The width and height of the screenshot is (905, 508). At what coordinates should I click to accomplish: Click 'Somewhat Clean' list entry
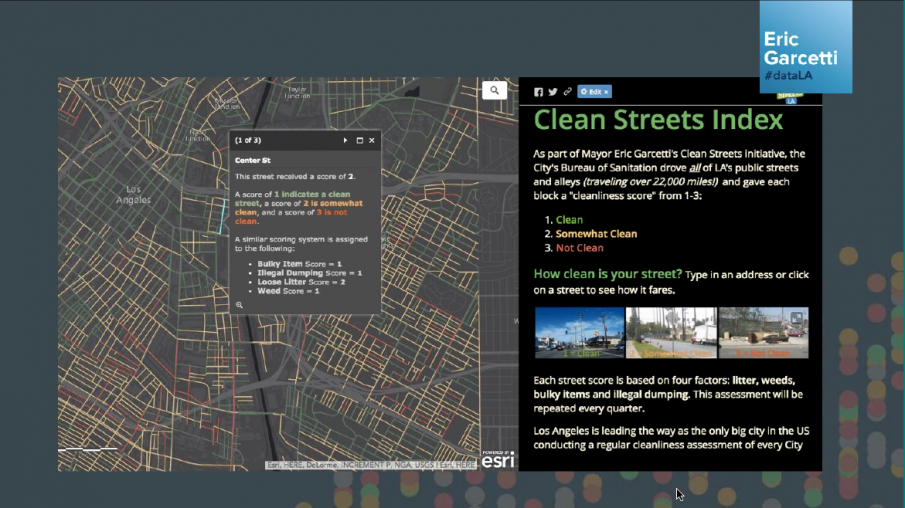click(596, 234)
